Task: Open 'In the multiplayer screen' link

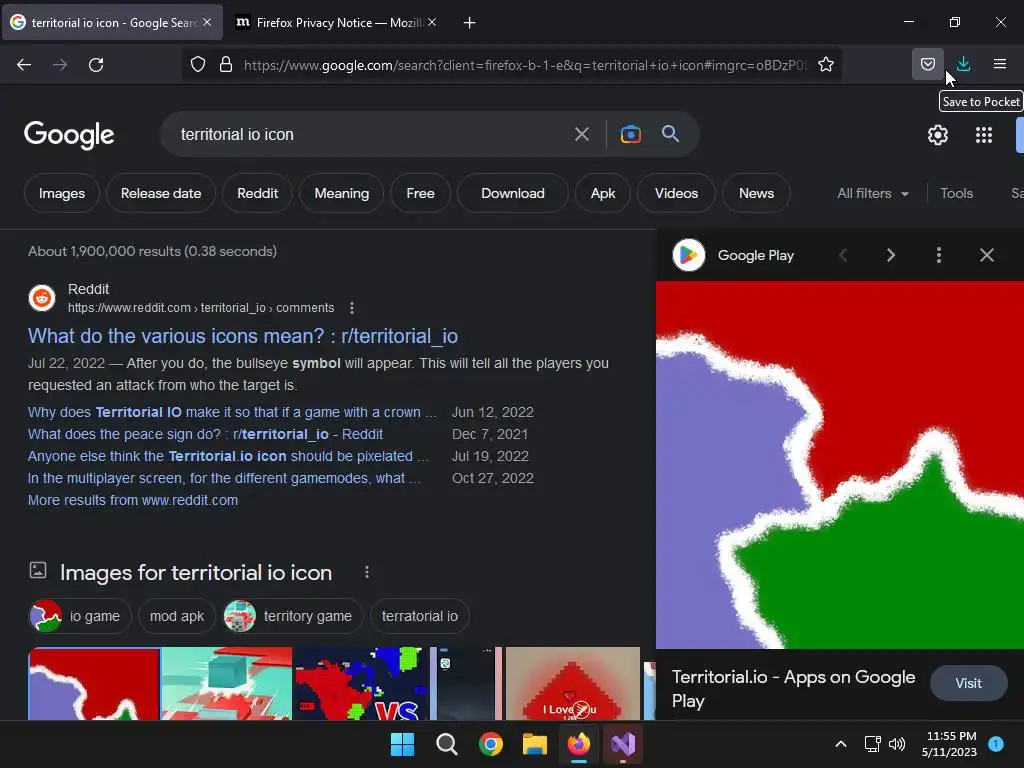Action: [x=224, y=478]
